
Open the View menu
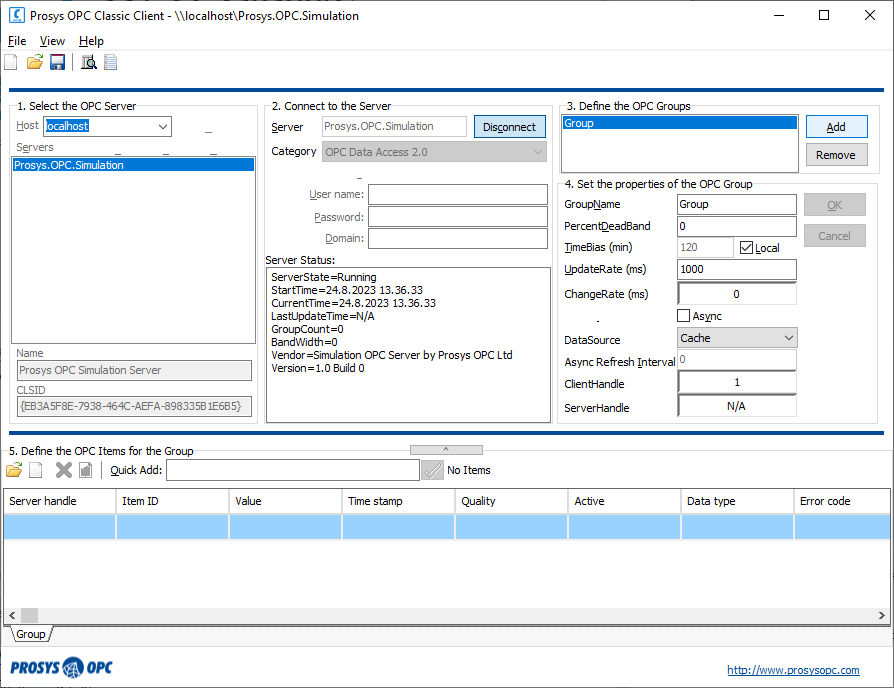tap(52, 41)
